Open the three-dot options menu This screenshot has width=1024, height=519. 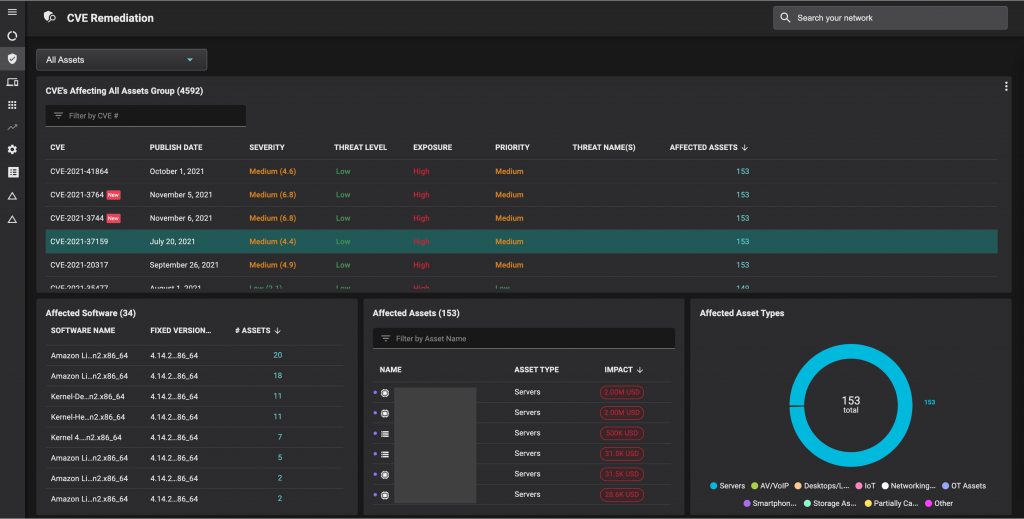1006,87
